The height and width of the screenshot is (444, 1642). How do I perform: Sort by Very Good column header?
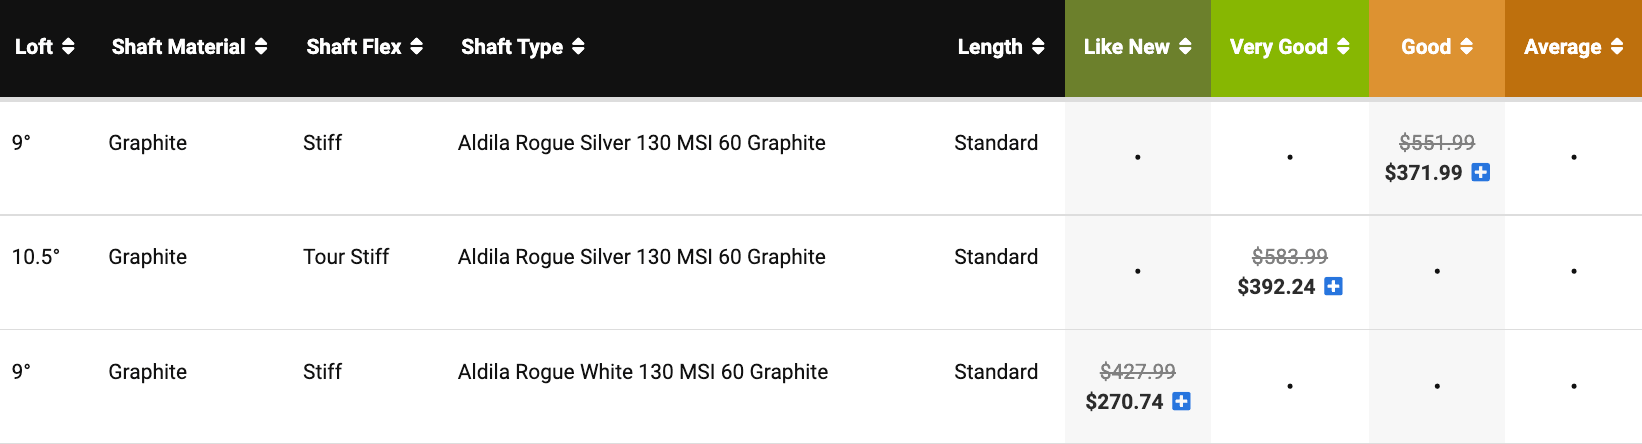tap(1278, 47)
